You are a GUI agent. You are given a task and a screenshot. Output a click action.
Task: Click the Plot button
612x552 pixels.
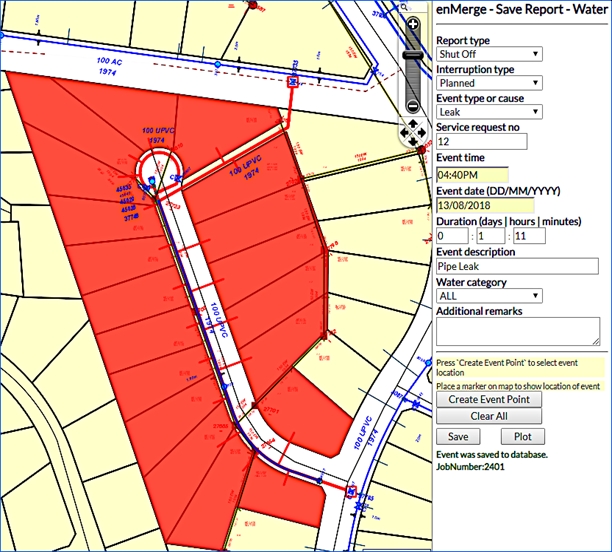(522, 436)
